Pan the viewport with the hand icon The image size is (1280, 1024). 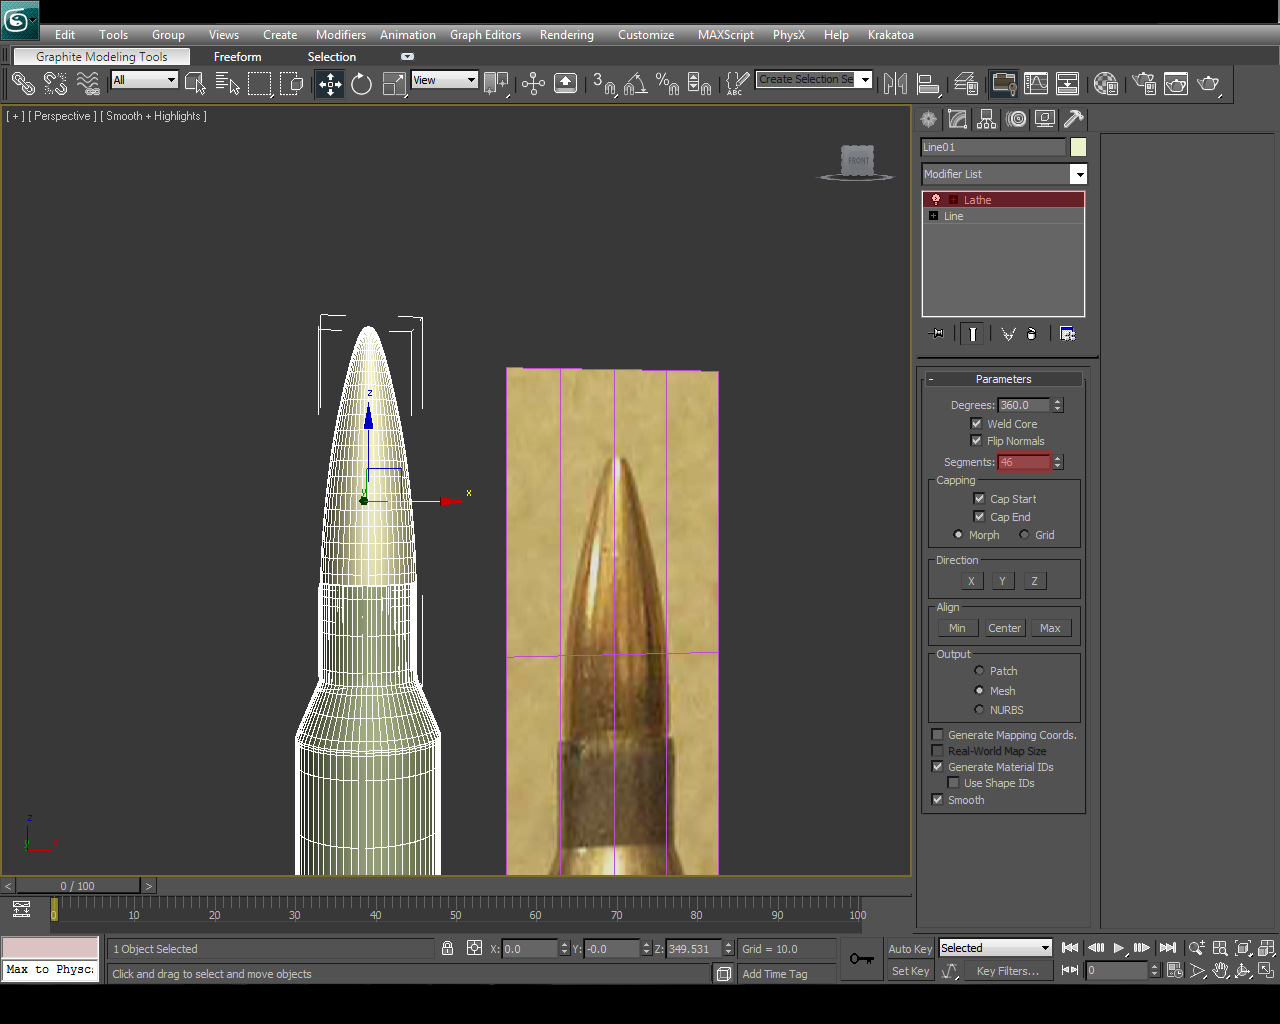[1221, 970]
